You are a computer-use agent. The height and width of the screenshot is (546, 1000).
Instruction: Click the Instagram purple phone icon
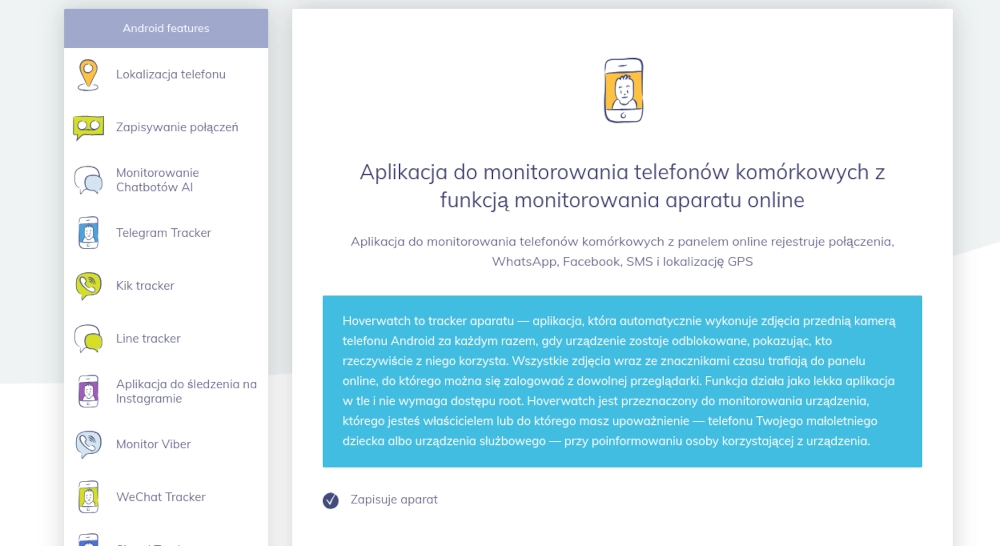coord(88,391)
